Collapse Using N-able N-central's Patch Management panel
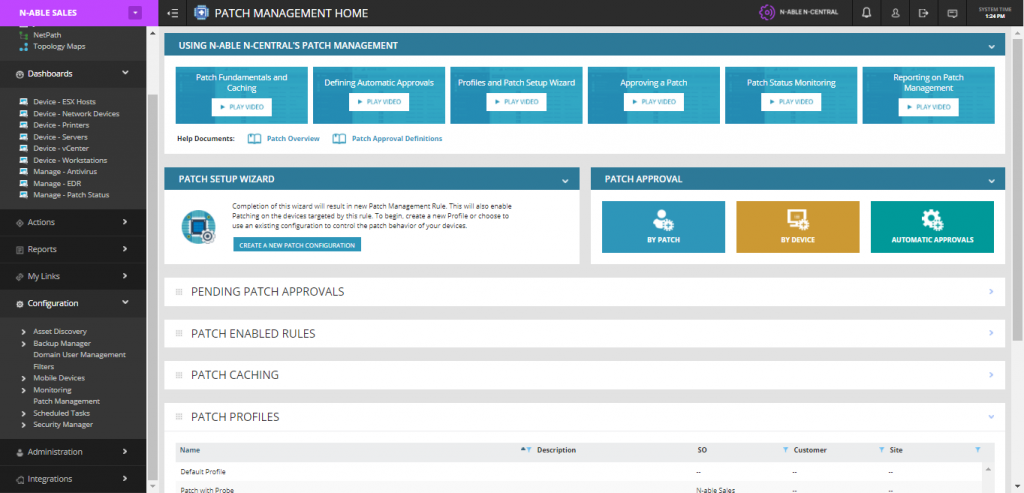This screenshot has height=493, width=1024. pyautogui.click(x=991, y=46)
